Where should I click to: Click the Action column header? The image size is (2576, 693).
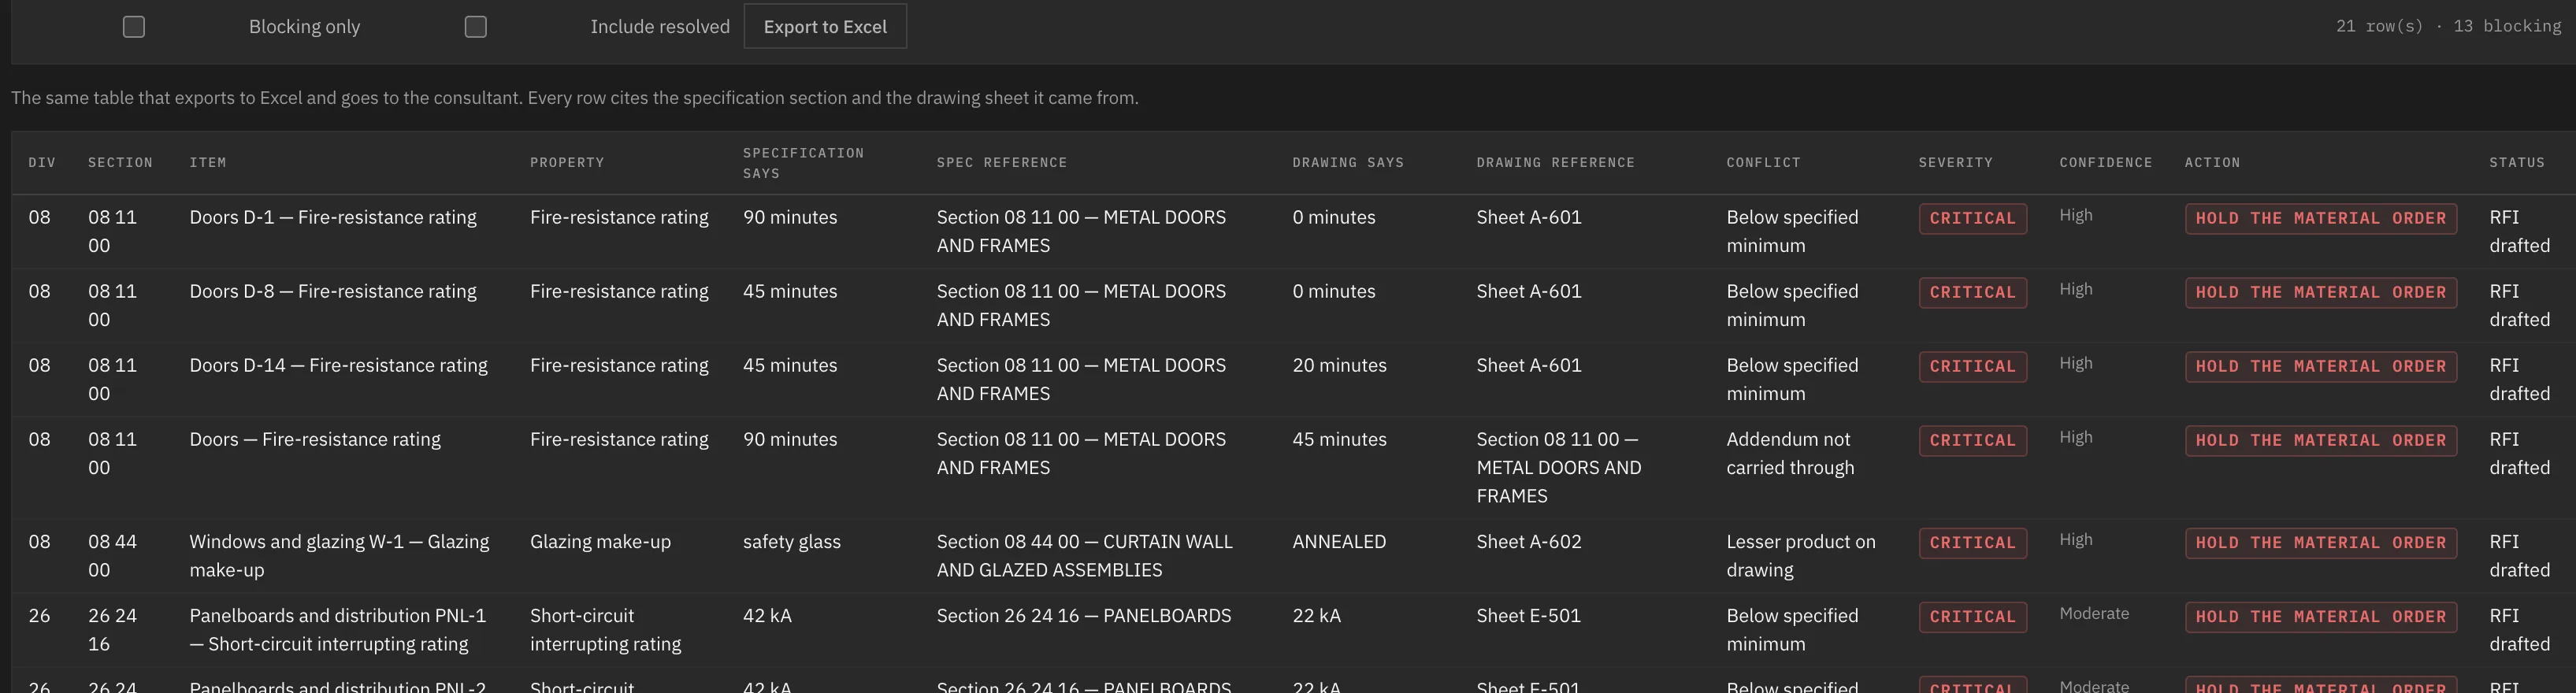(2211, 162)
